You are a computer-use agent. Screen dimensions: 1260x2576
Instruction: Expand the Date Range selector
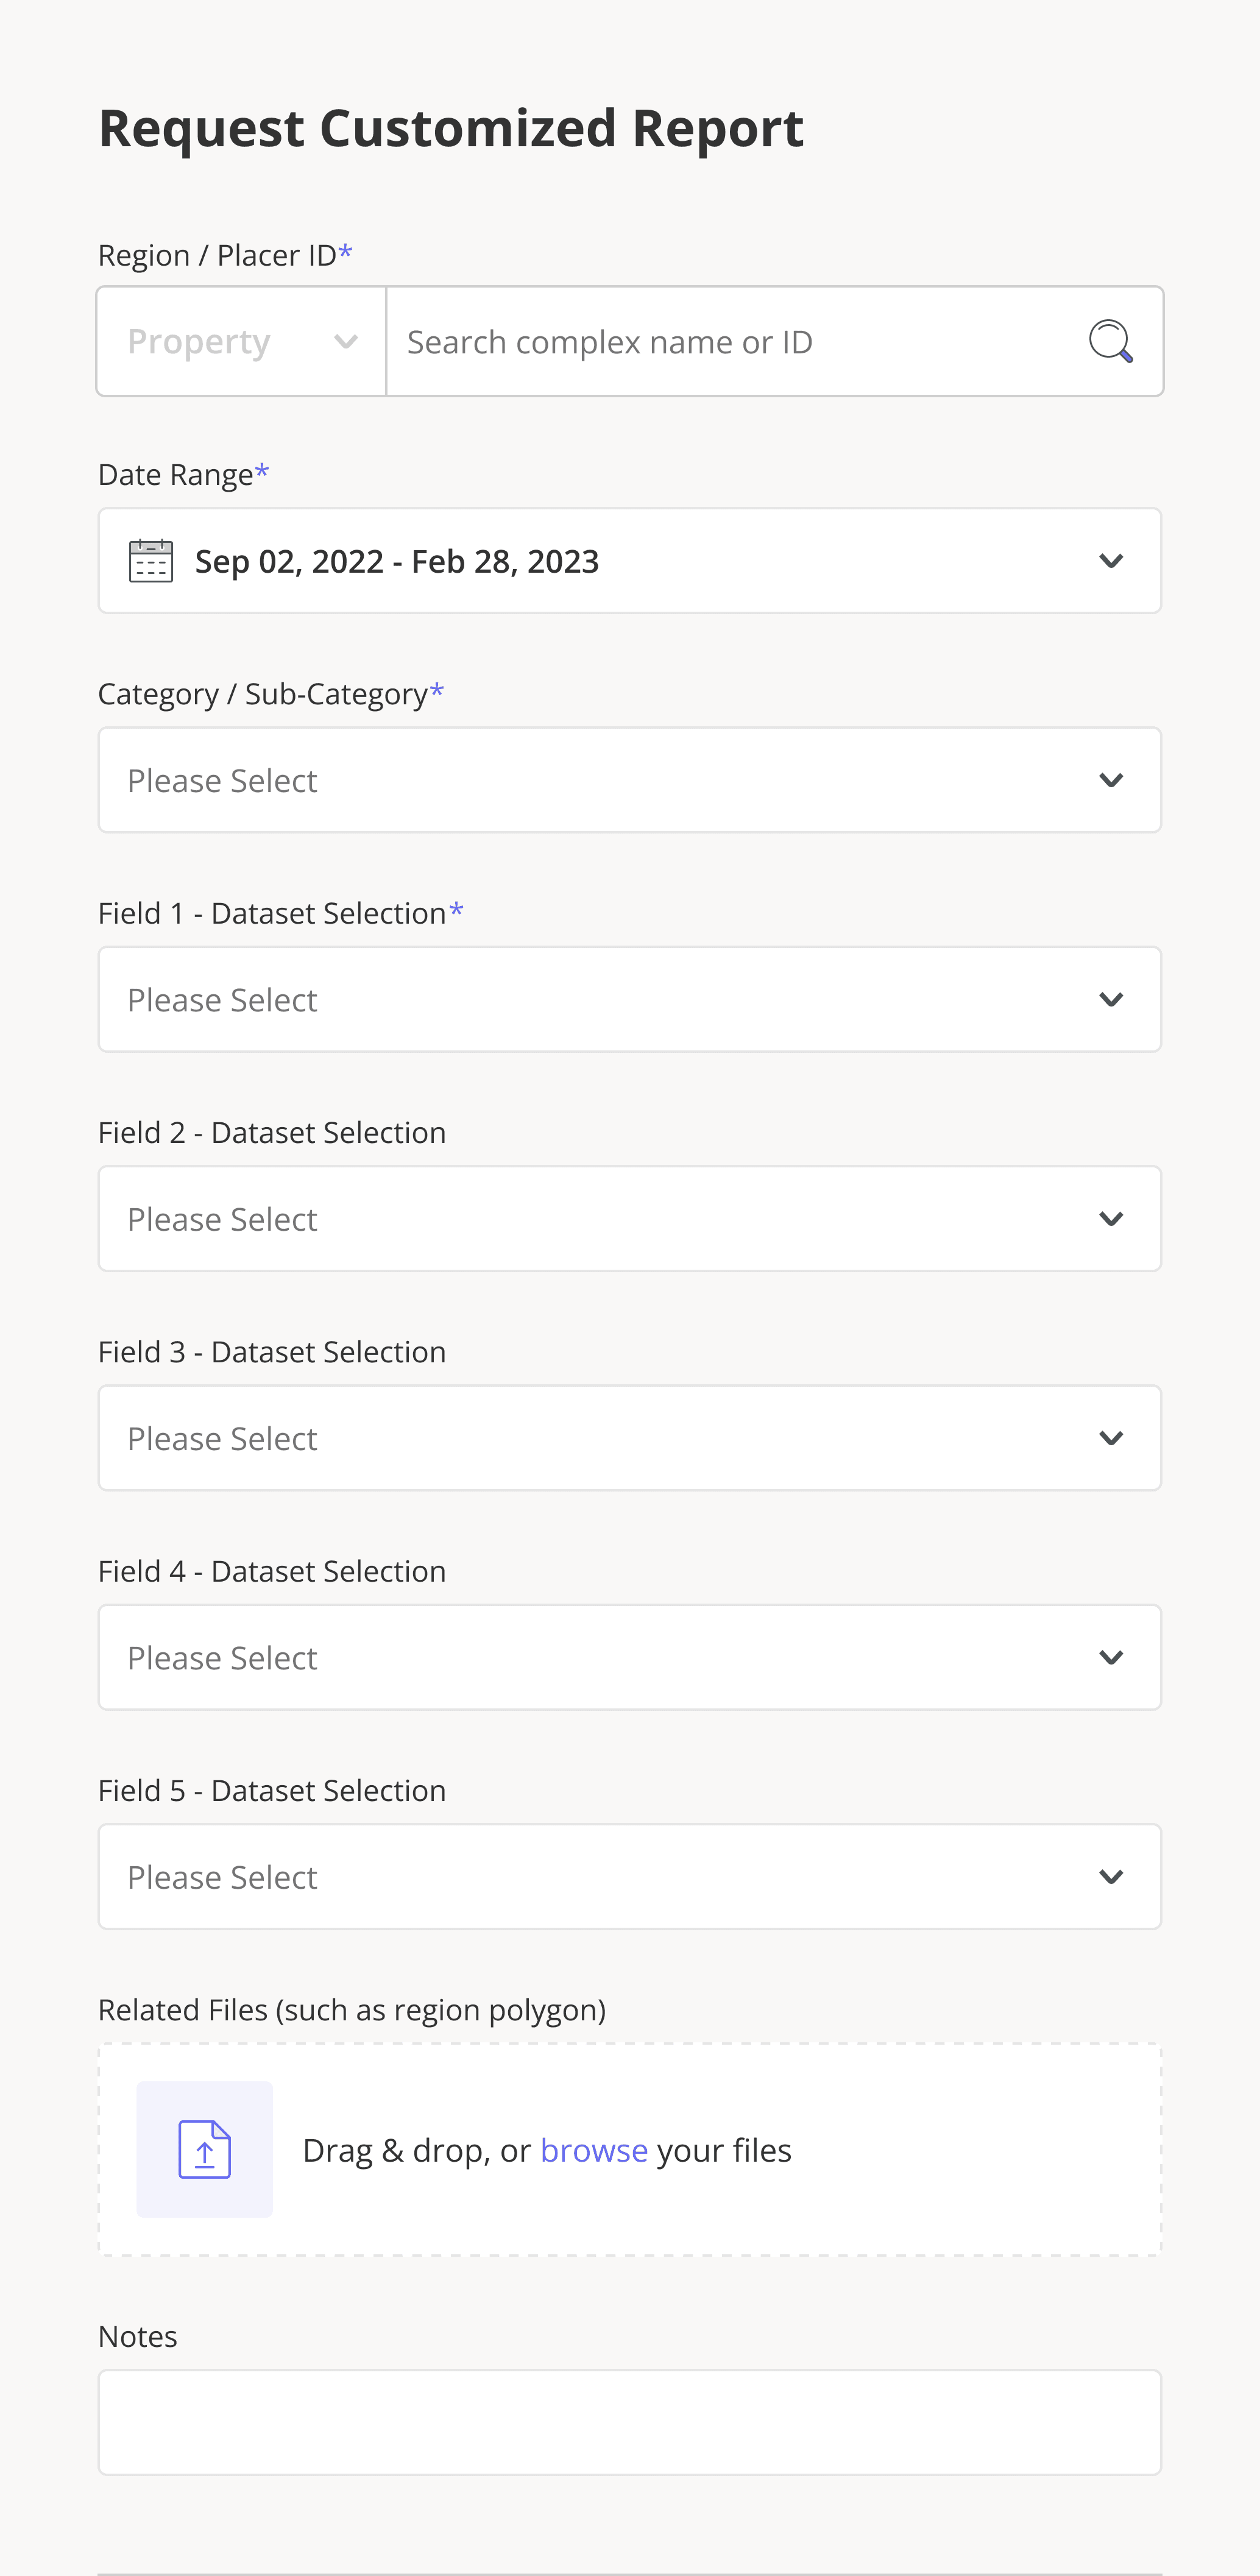point(630,560)
